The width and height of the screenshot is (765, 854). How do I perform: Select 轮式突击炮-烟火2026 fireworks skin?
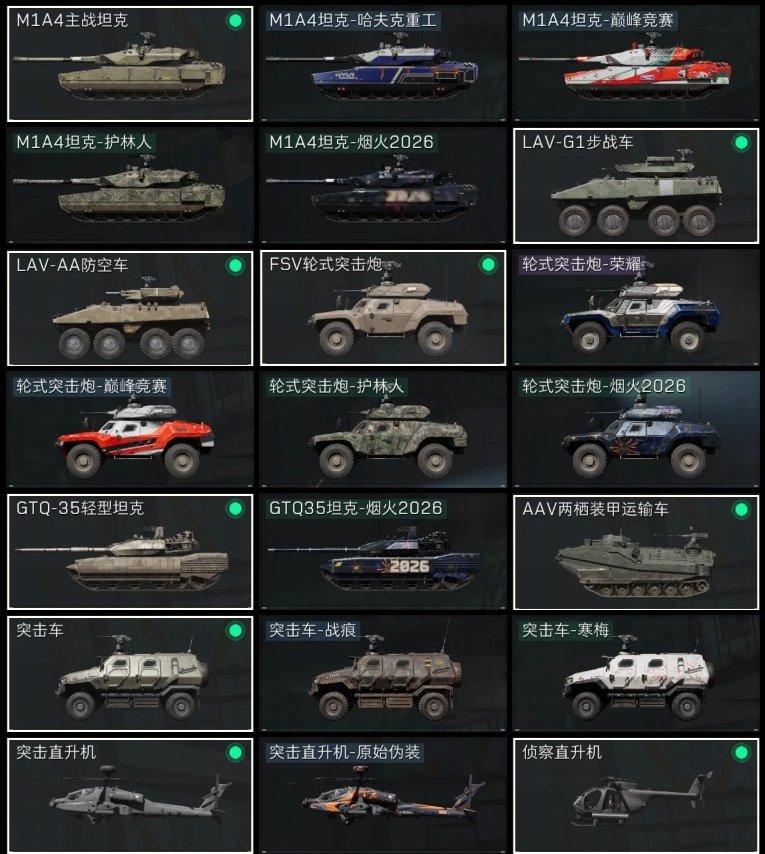tap(636, 430)
